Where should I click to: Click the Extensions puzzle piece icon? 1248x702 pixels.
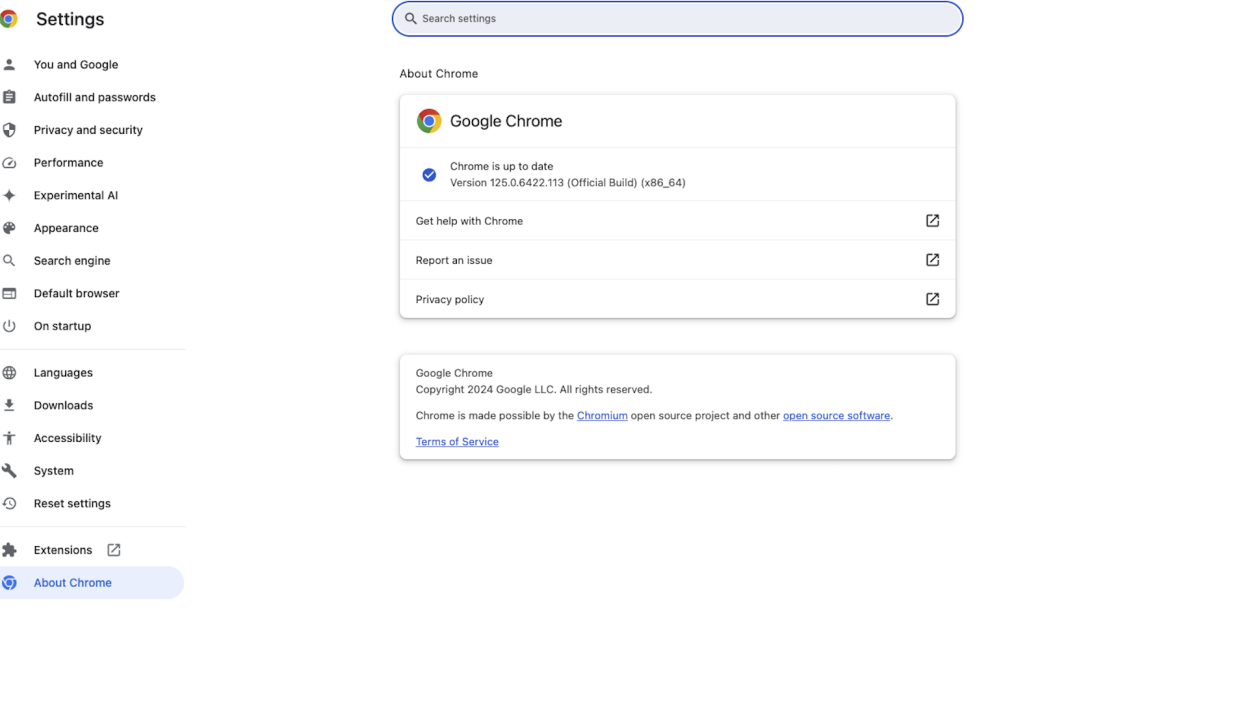(10, 550)
